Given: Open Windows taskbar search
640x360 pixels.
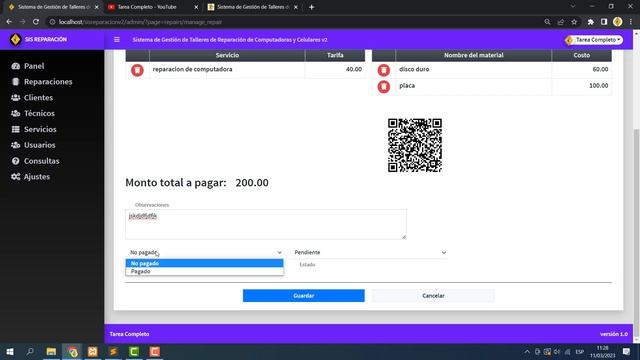Looking at the screenshot, I should [x=30, y=351].
